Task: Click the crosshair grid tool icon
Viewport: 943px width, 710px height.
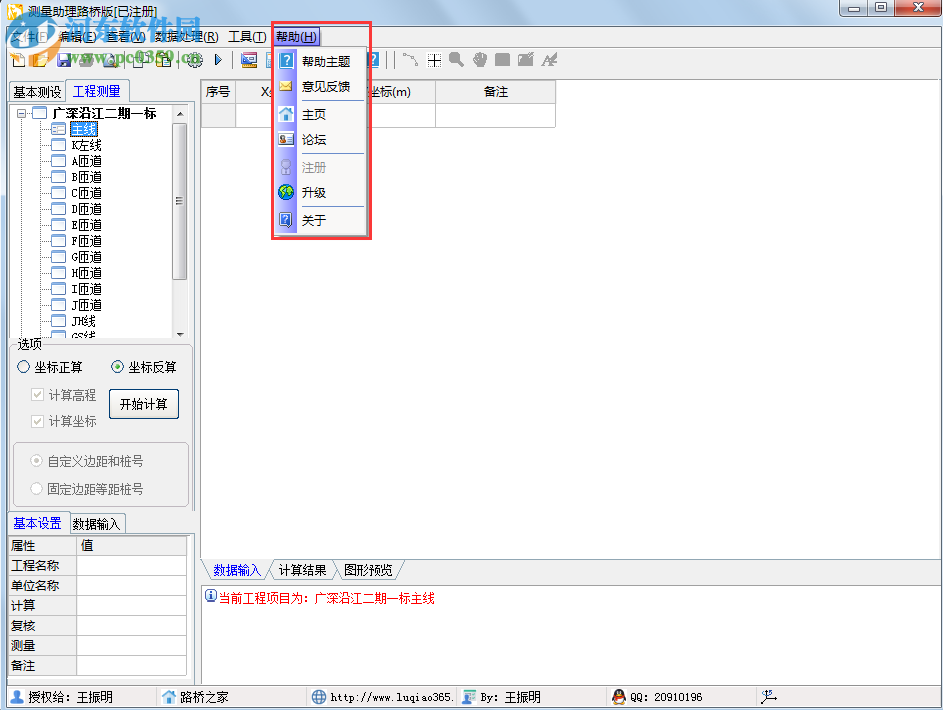Action: pyautogui.click(x=434, y=60)
